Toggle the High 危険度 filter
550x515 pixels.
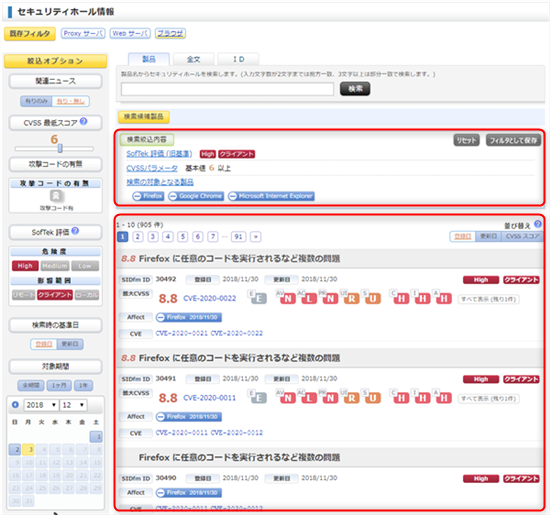(x=25, y=266)
